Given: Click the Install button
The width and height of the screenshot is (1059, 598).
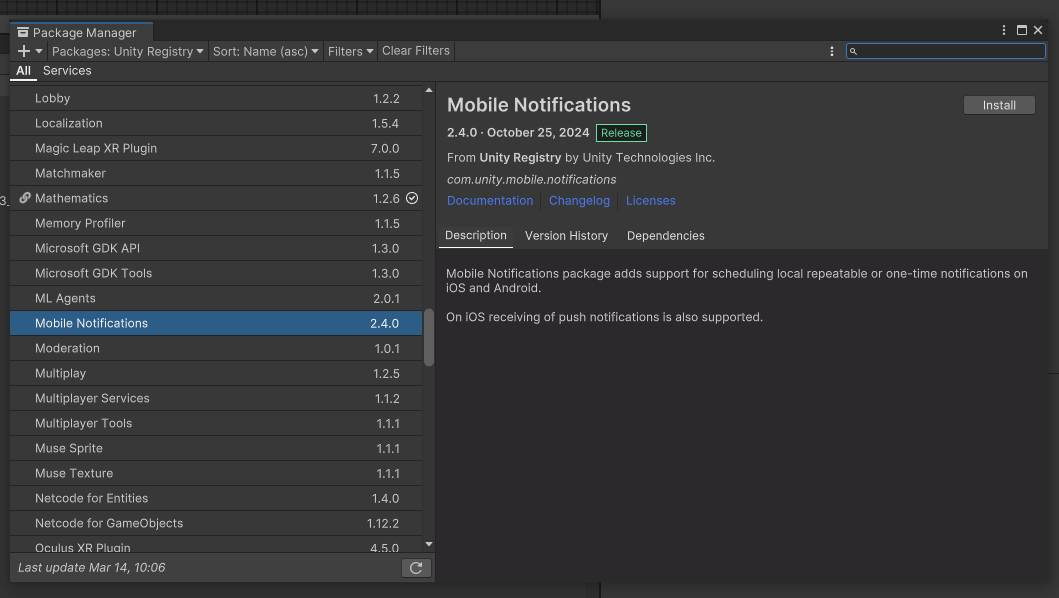Looking at the screenshot, I should tap(999, 105).
